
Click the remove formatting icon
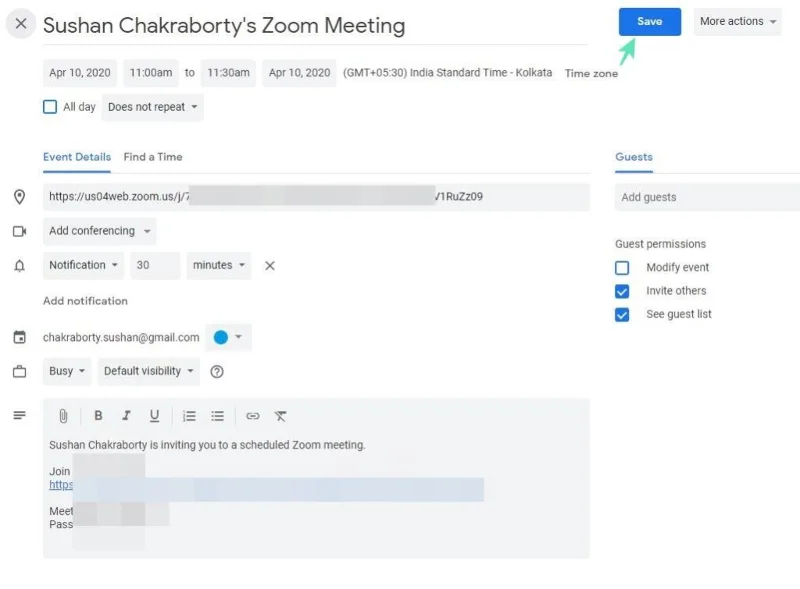pos(281,416)
